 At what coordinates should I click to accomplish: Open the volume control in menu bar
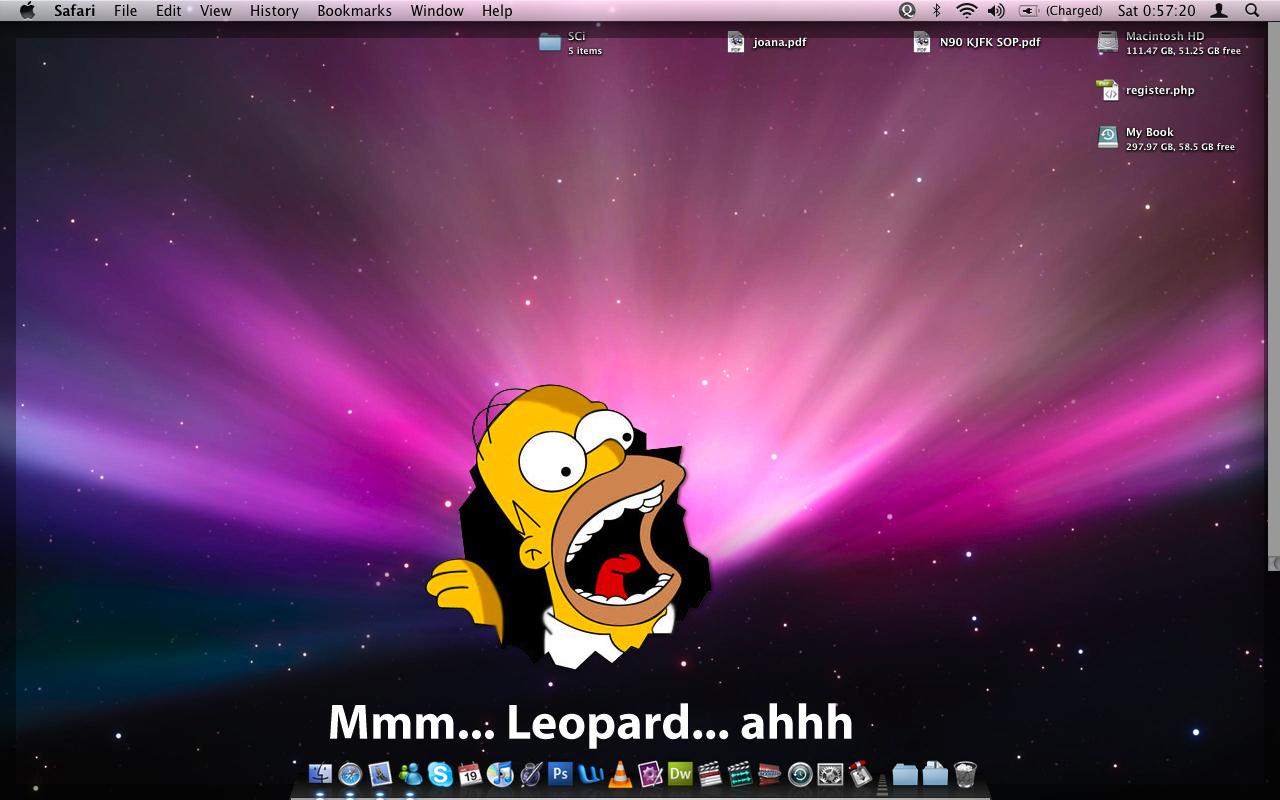click(996, 11)
